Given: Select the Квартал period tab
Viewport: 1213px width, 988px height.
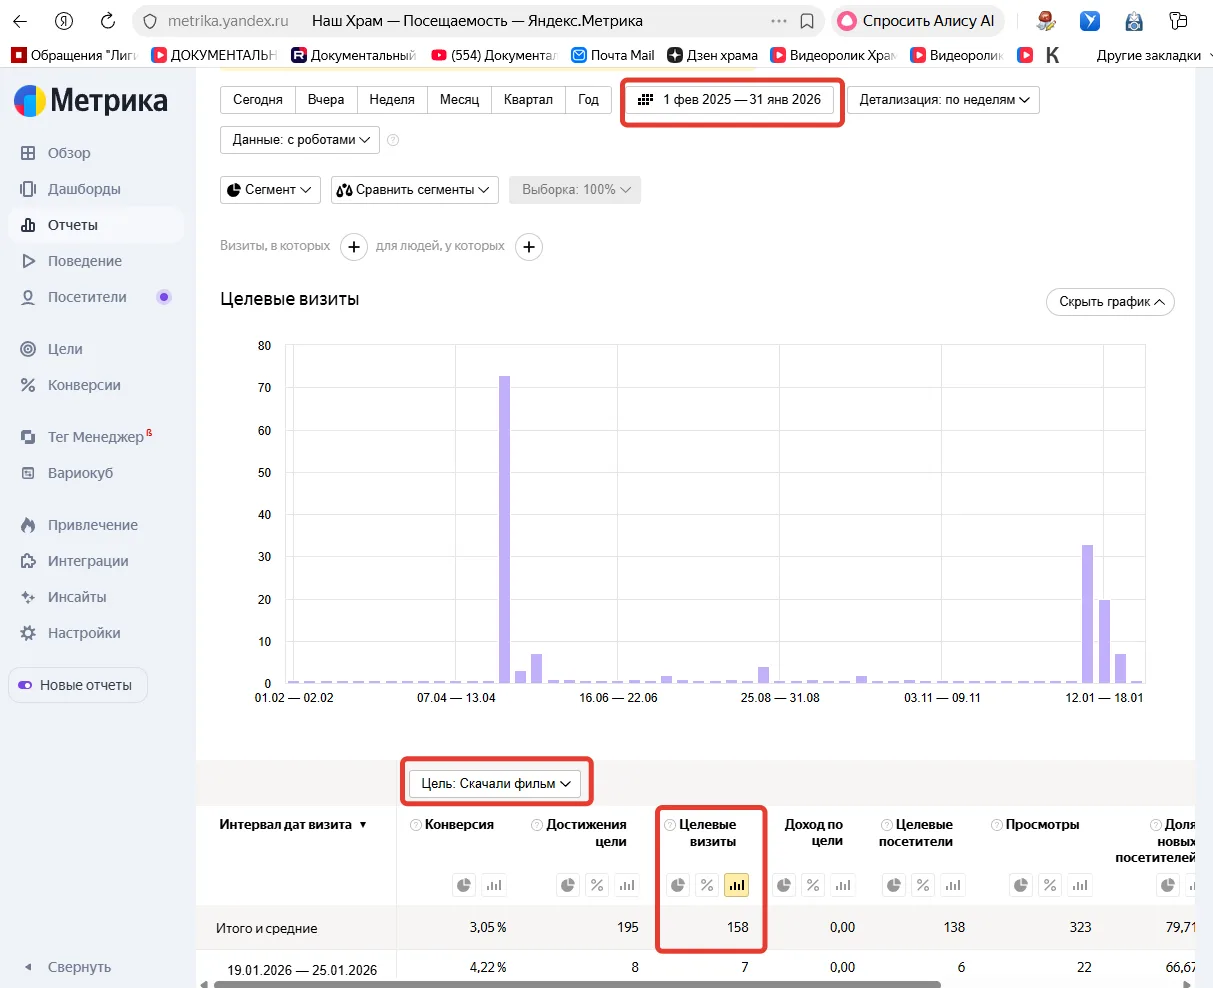Looking at the screenshot, I should tap(528, 100).
